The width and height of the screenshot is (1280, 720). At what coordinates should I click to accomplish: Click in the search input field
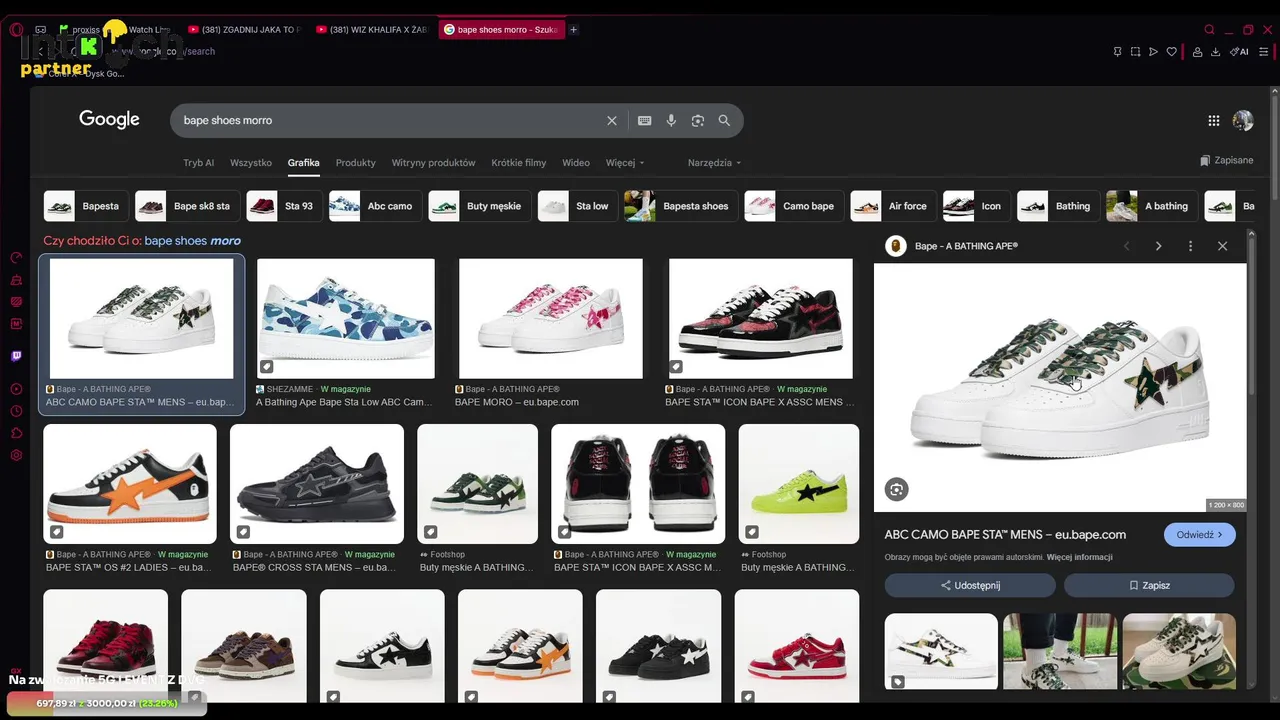coord(390,120)
